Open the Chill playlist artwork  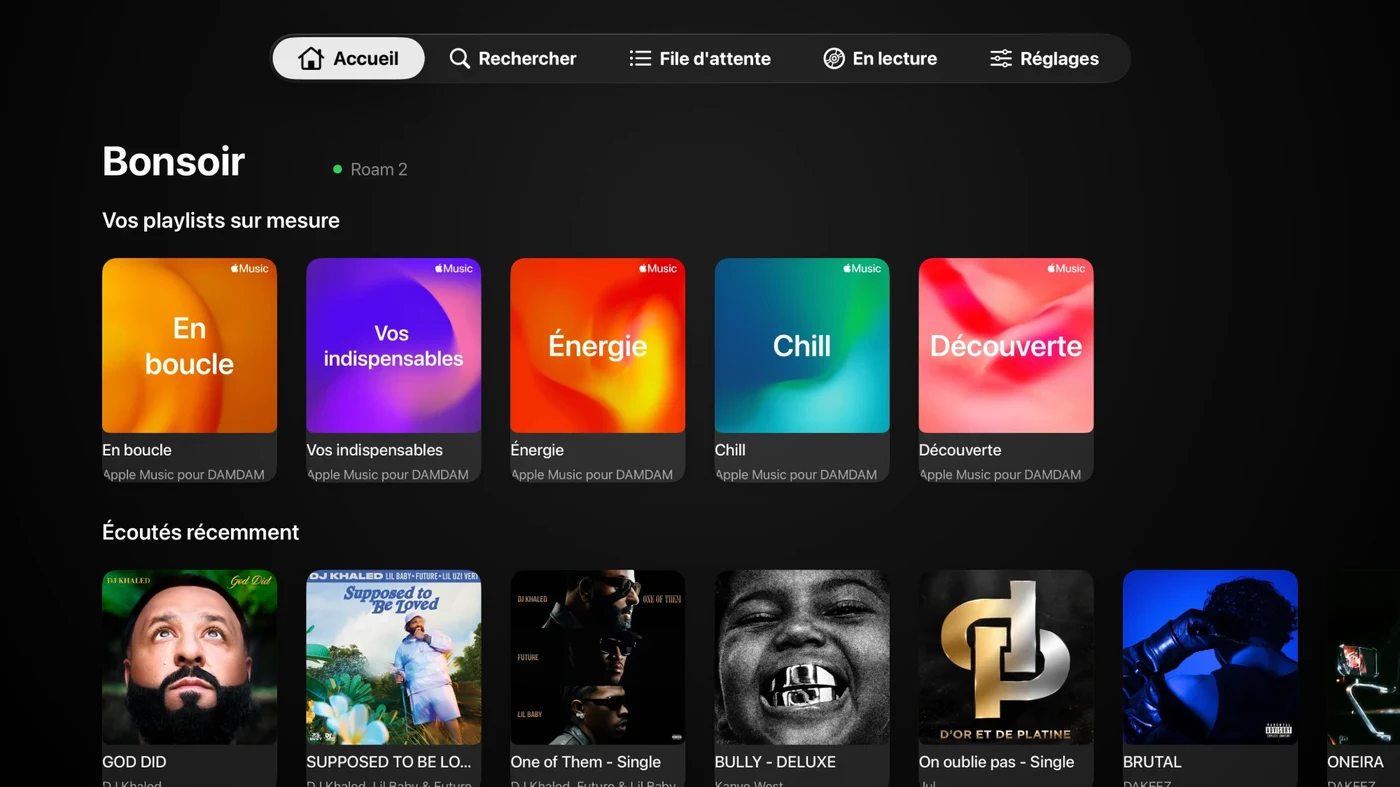(x=802, y=346)
